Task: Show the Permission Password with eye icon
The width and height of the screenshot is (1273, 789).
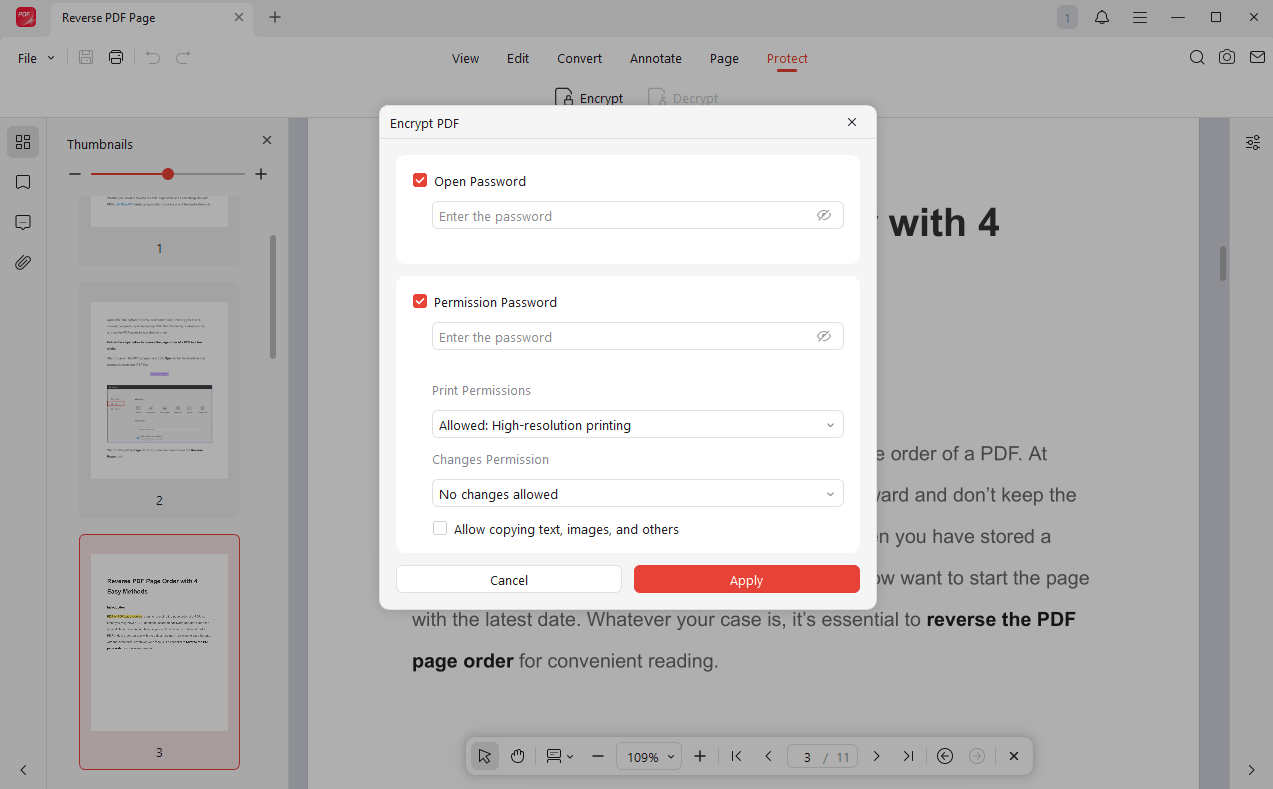Action: coord(824,336)
